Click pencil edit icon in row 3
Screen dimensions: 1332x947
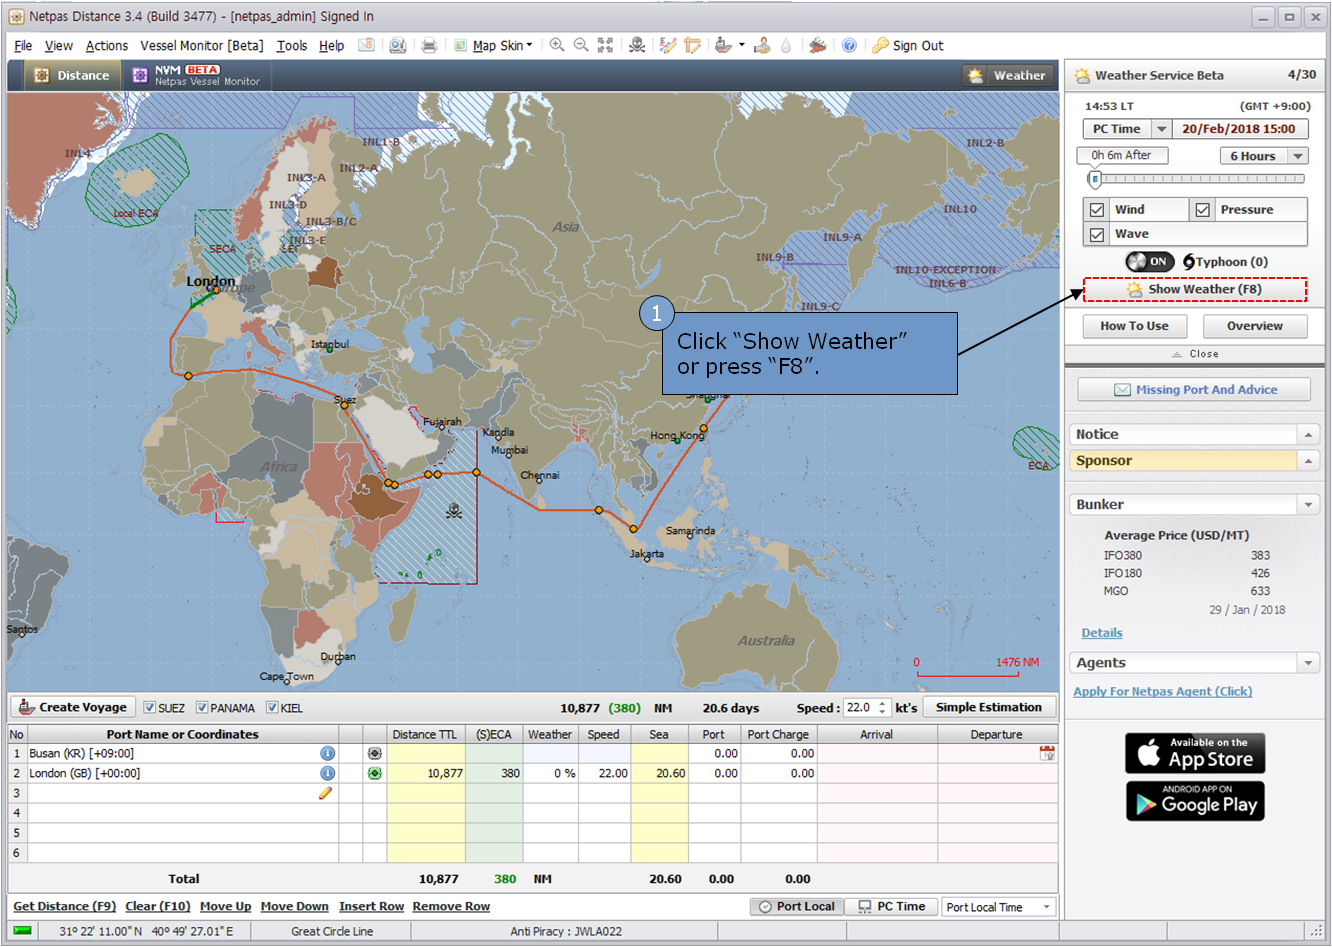[325, 793]
